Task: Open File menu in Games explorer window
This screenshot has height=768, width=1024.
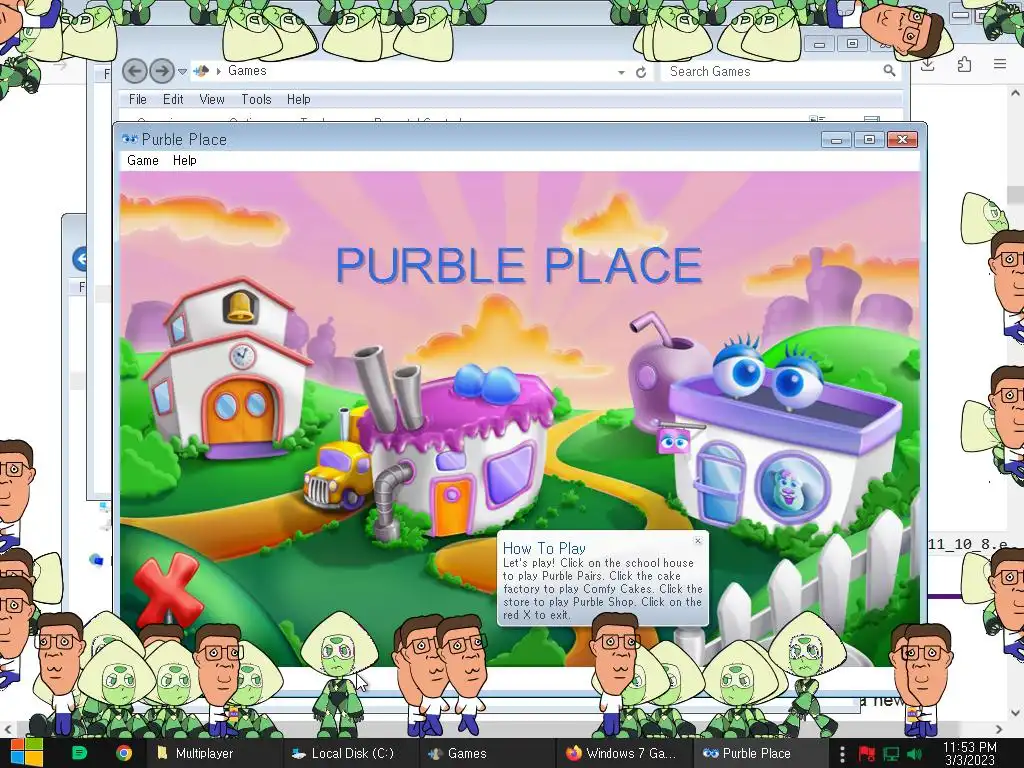Action: [138, 99]
